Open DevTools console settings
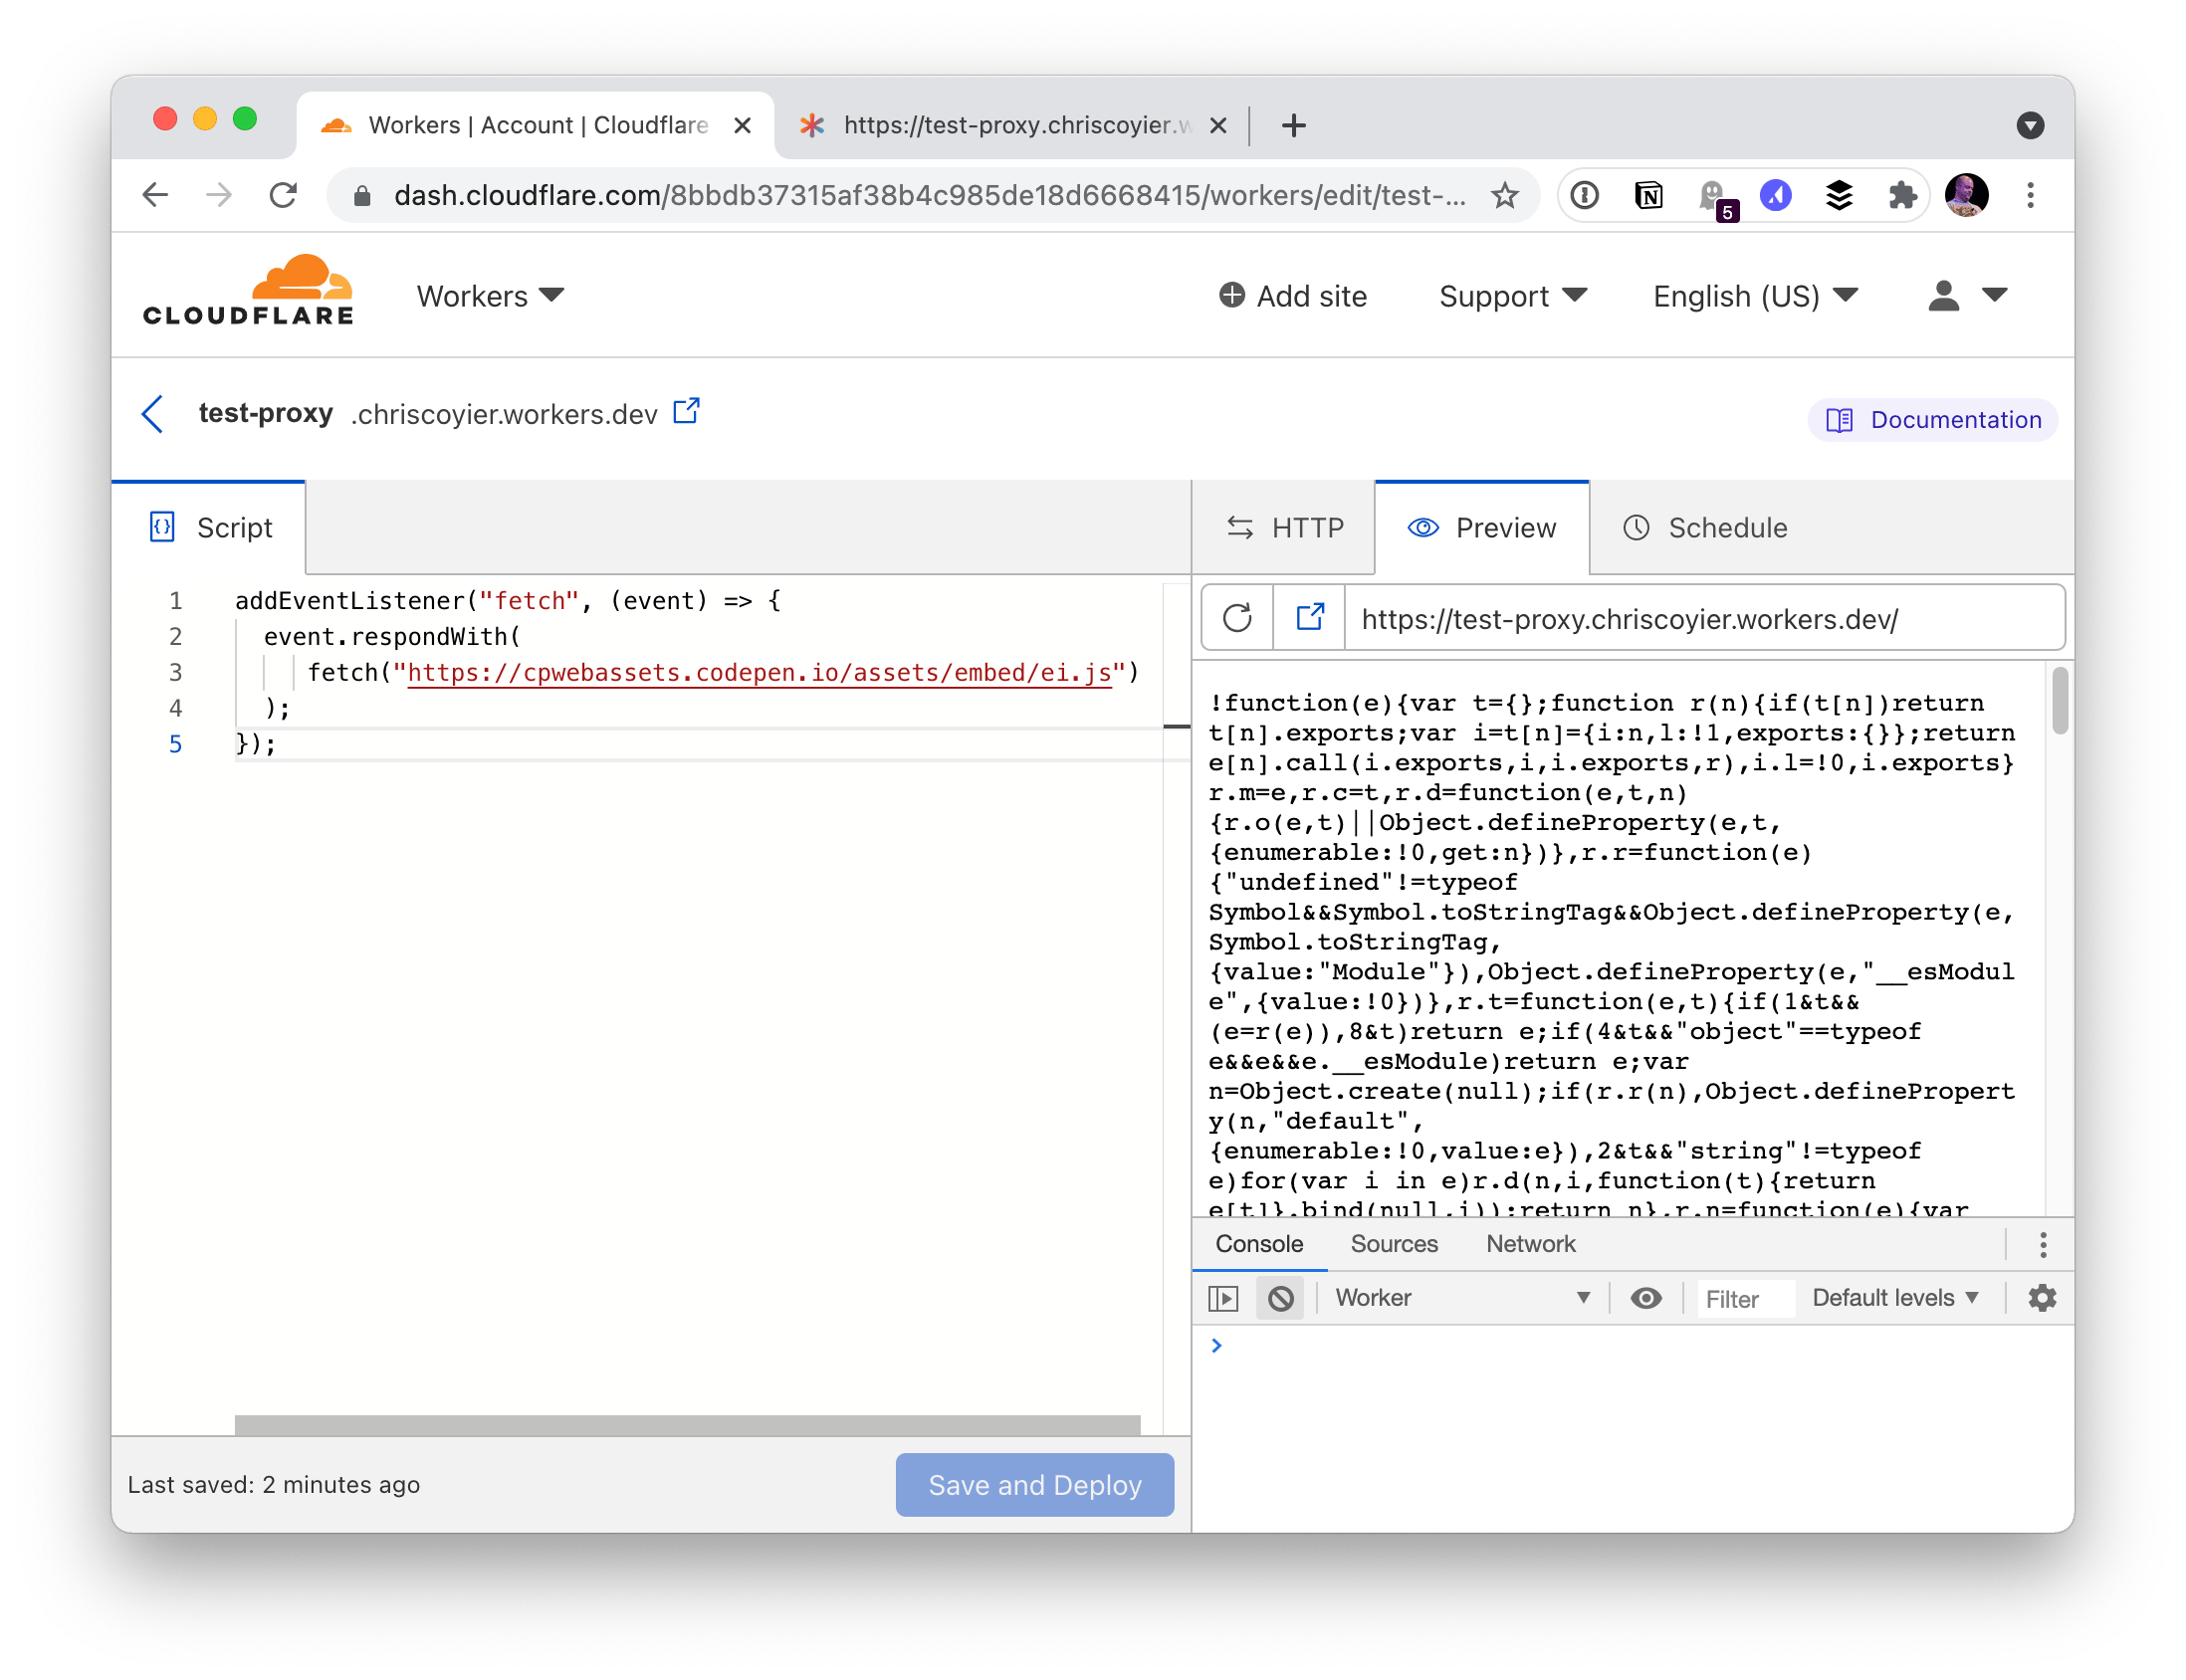 2043,1297
